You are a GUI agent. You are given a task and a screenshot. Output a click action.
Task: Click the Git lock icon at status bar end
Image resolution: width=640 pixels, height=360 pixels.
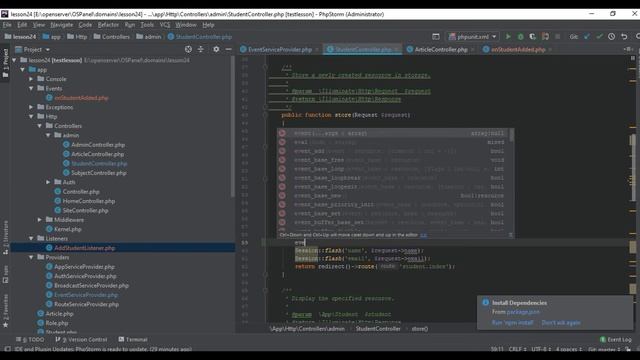[628, 349]
